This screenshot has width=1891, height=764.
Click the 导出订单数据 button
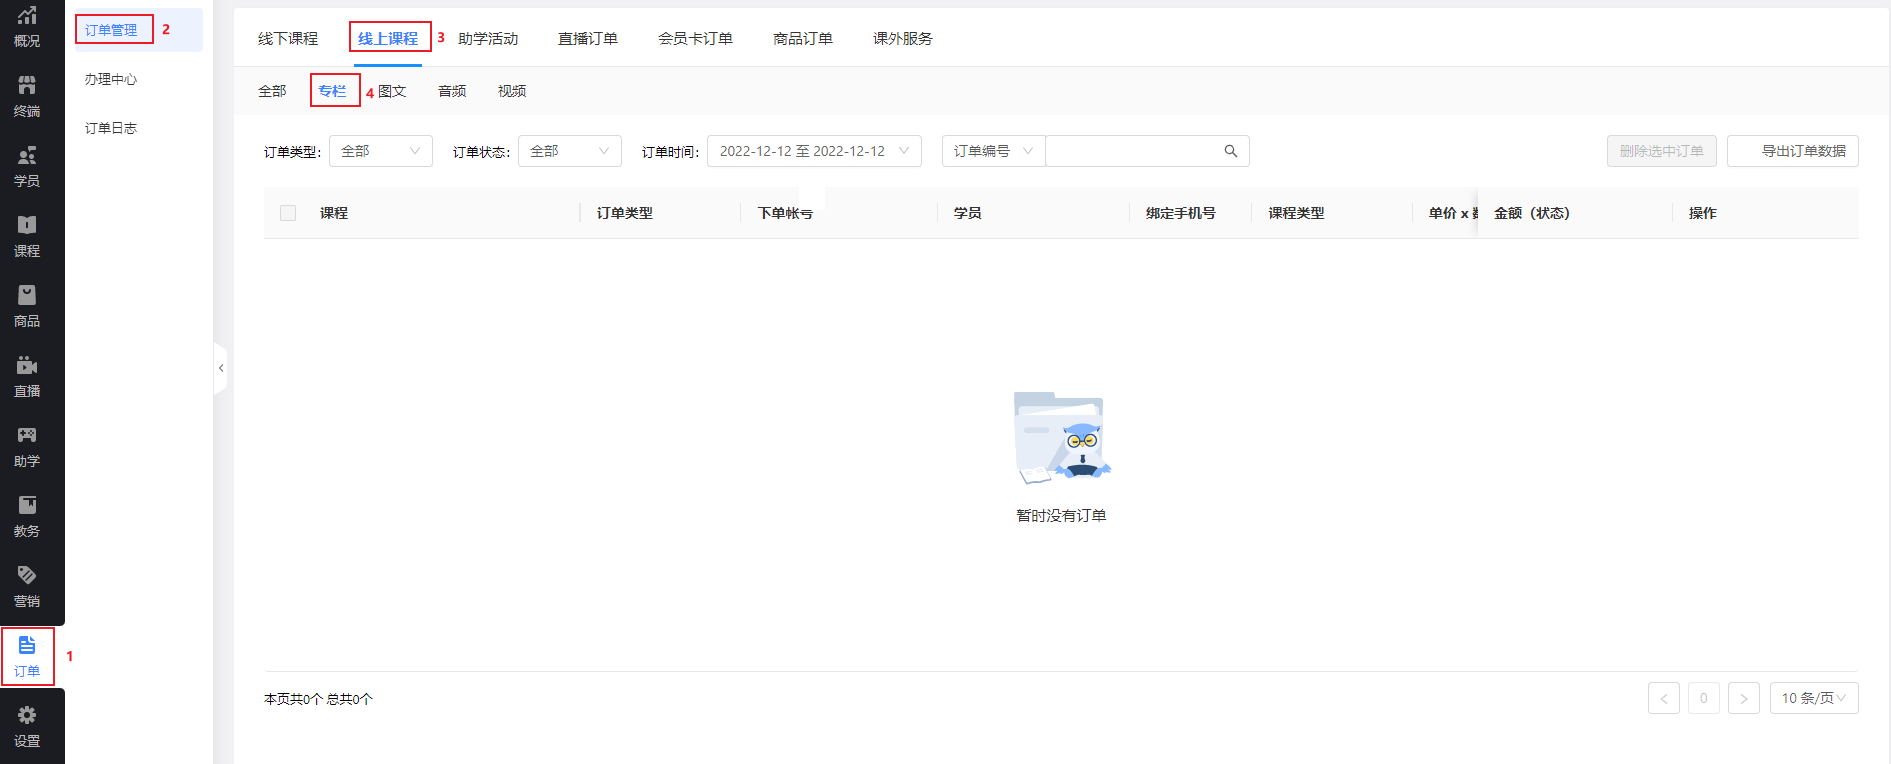1793,151
